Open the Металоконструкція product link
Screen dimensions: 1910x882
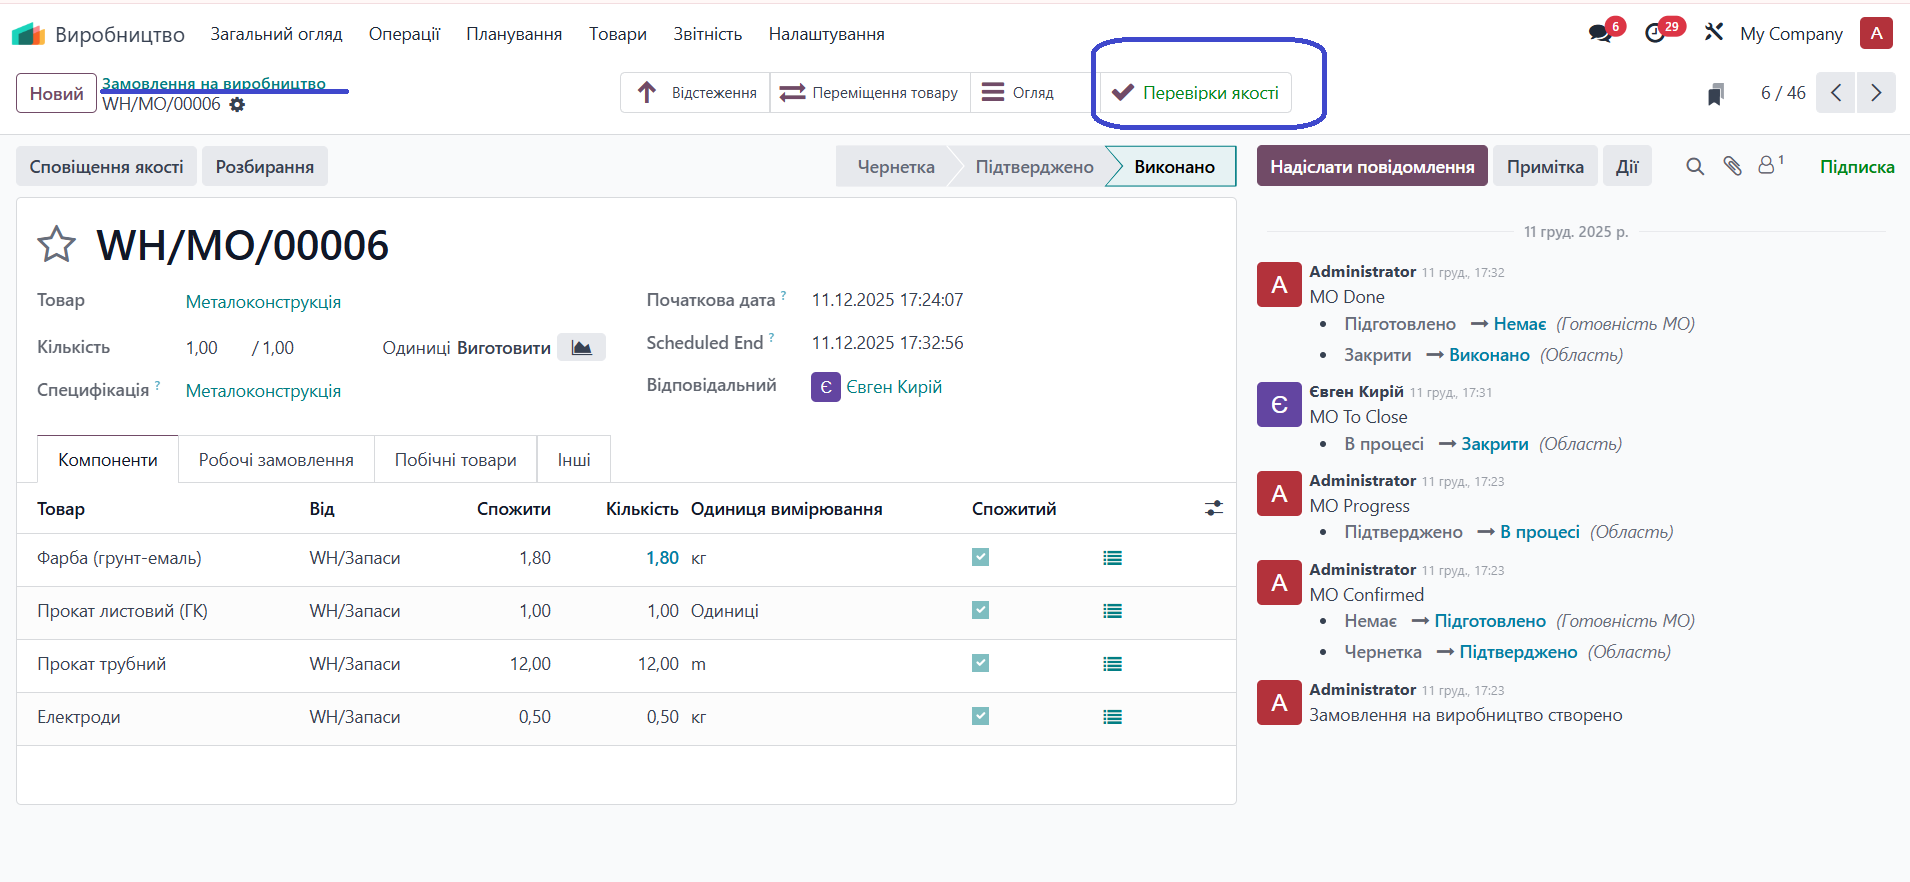(263, 302)
